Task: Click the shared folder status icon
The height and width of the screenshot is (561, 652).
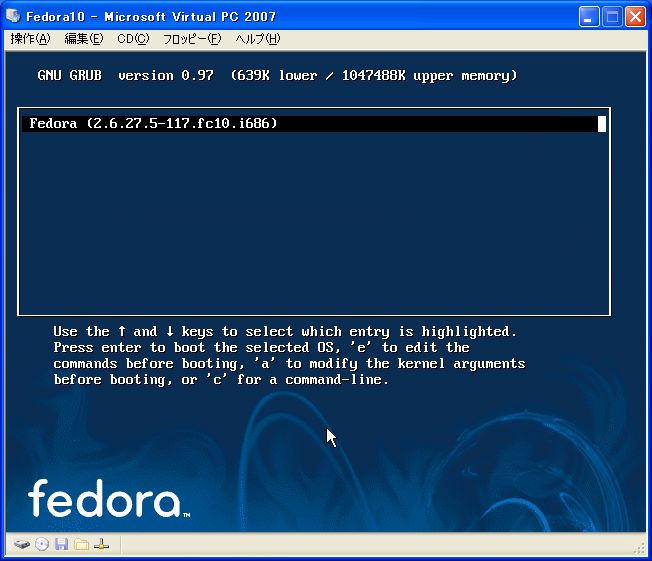Action: (82, 544)
